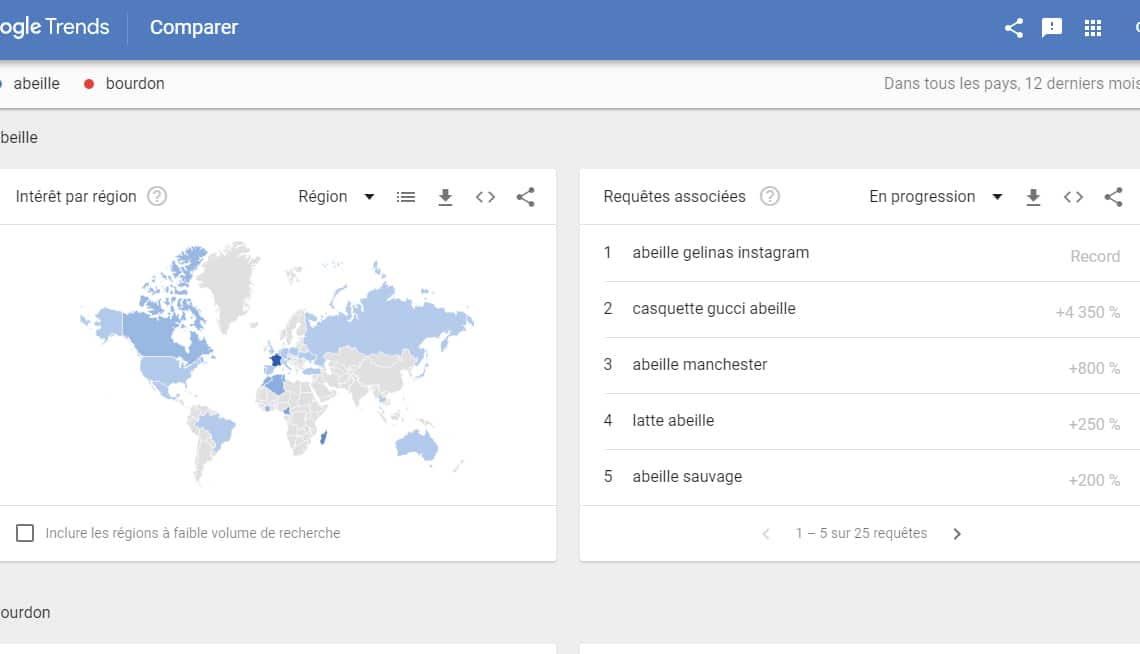Viewport: 1140px width, 654px height.
Task: Open embed code for Intérêt par région
Action: [486, 197]
